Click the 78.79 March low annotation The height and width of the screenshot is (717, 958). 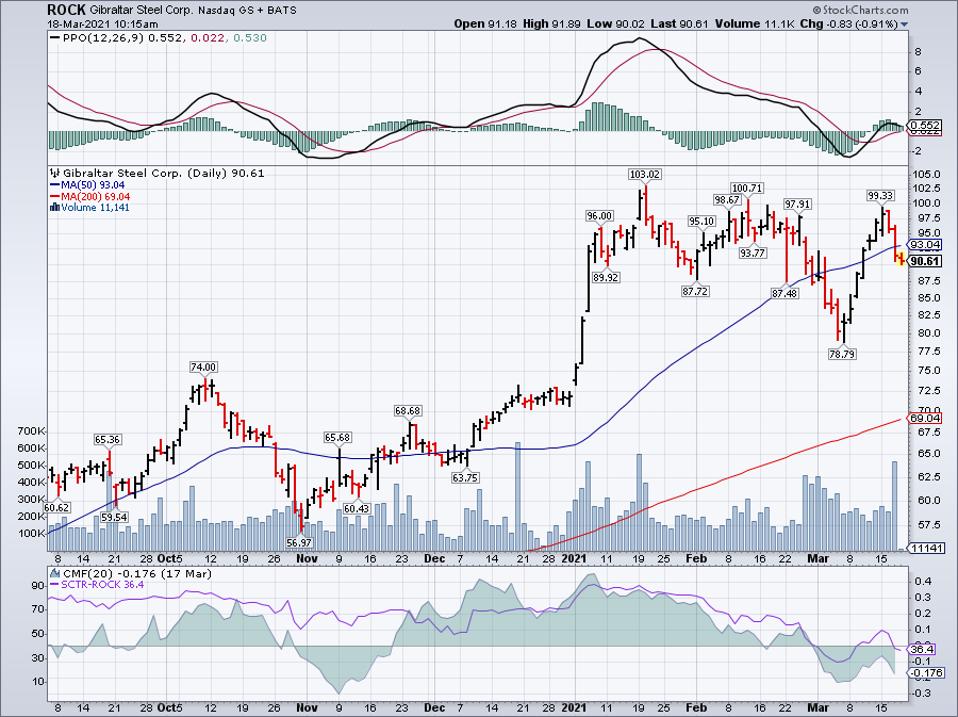point(842,353)
